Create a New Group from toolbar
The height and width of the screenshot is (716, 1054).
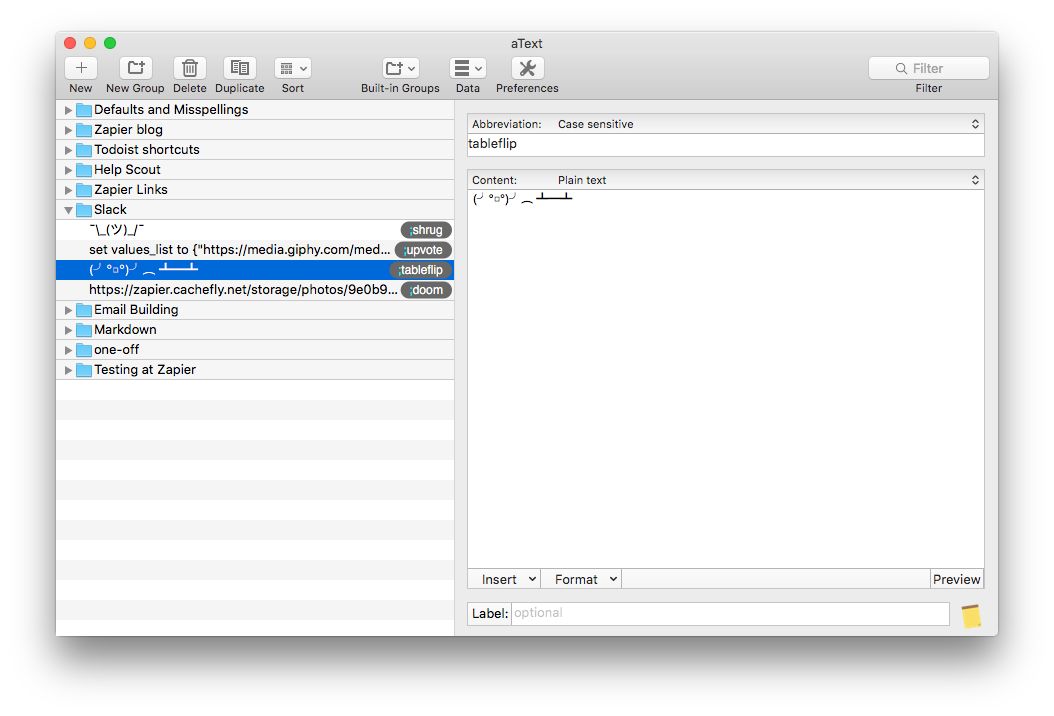click(135, 68)
